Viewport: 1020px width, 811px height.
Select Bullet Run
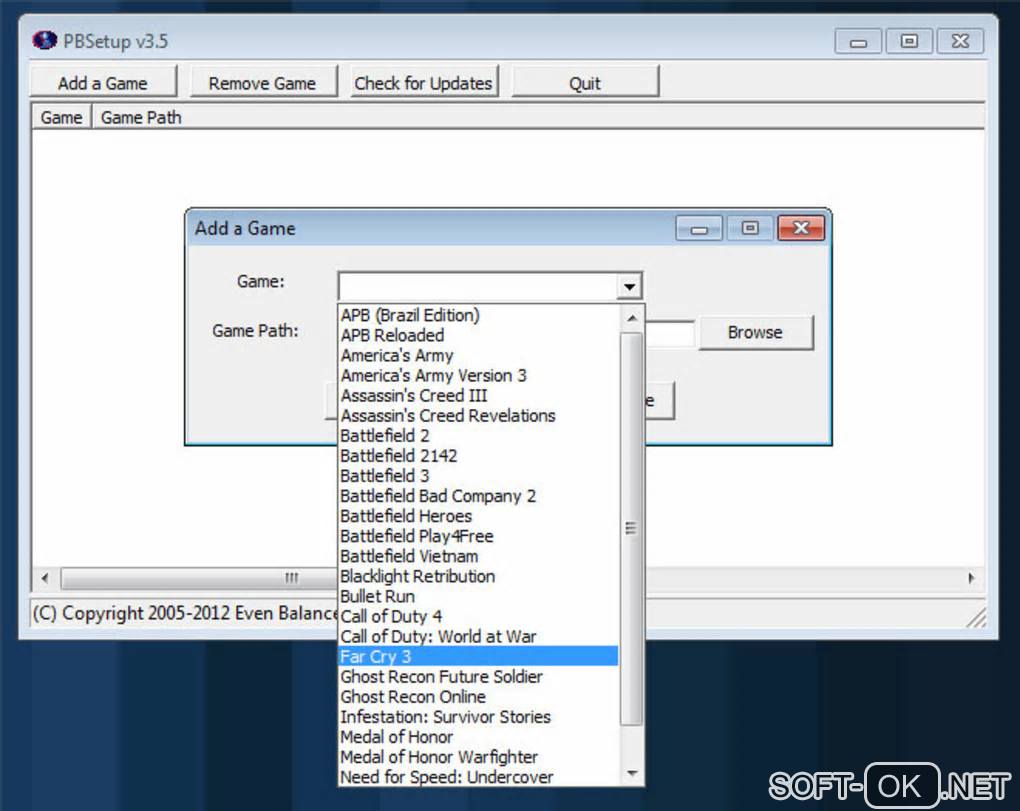click(x=478, y=596)
